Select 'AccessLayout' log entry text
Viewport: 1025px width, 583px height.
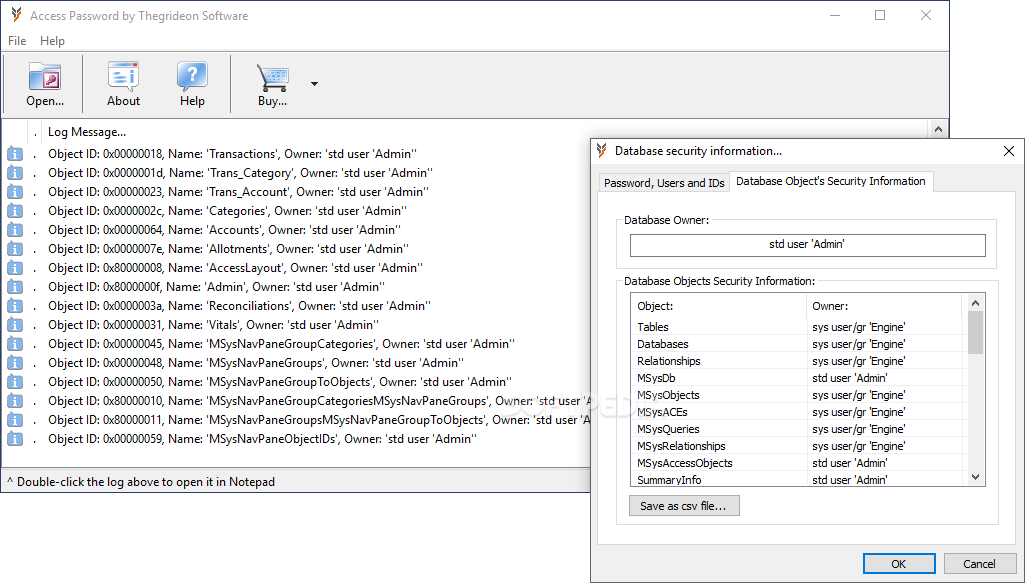(x=235, y=268)
